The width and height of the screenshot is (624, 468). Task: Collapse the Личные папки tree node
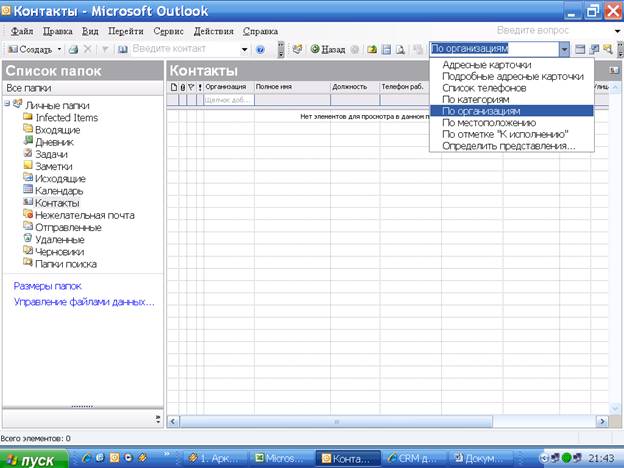coord(8,105)
